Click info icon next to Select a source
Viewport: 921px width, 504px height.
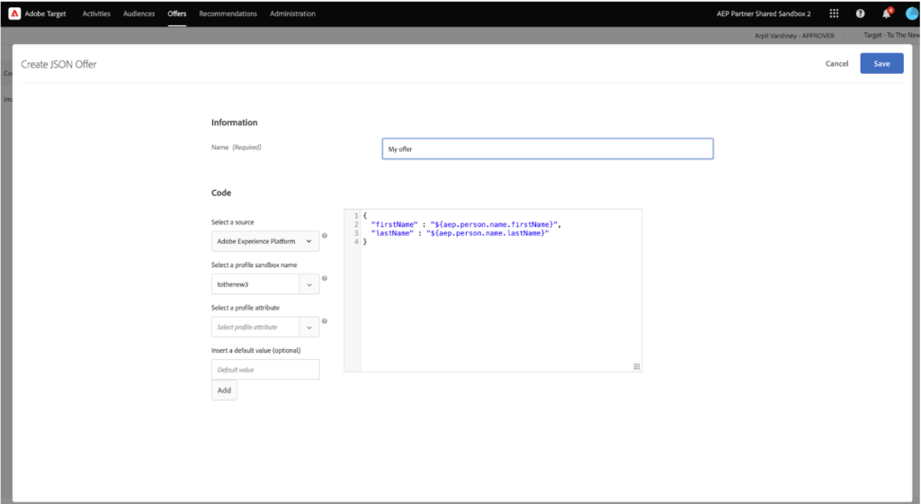coord(324,236)
